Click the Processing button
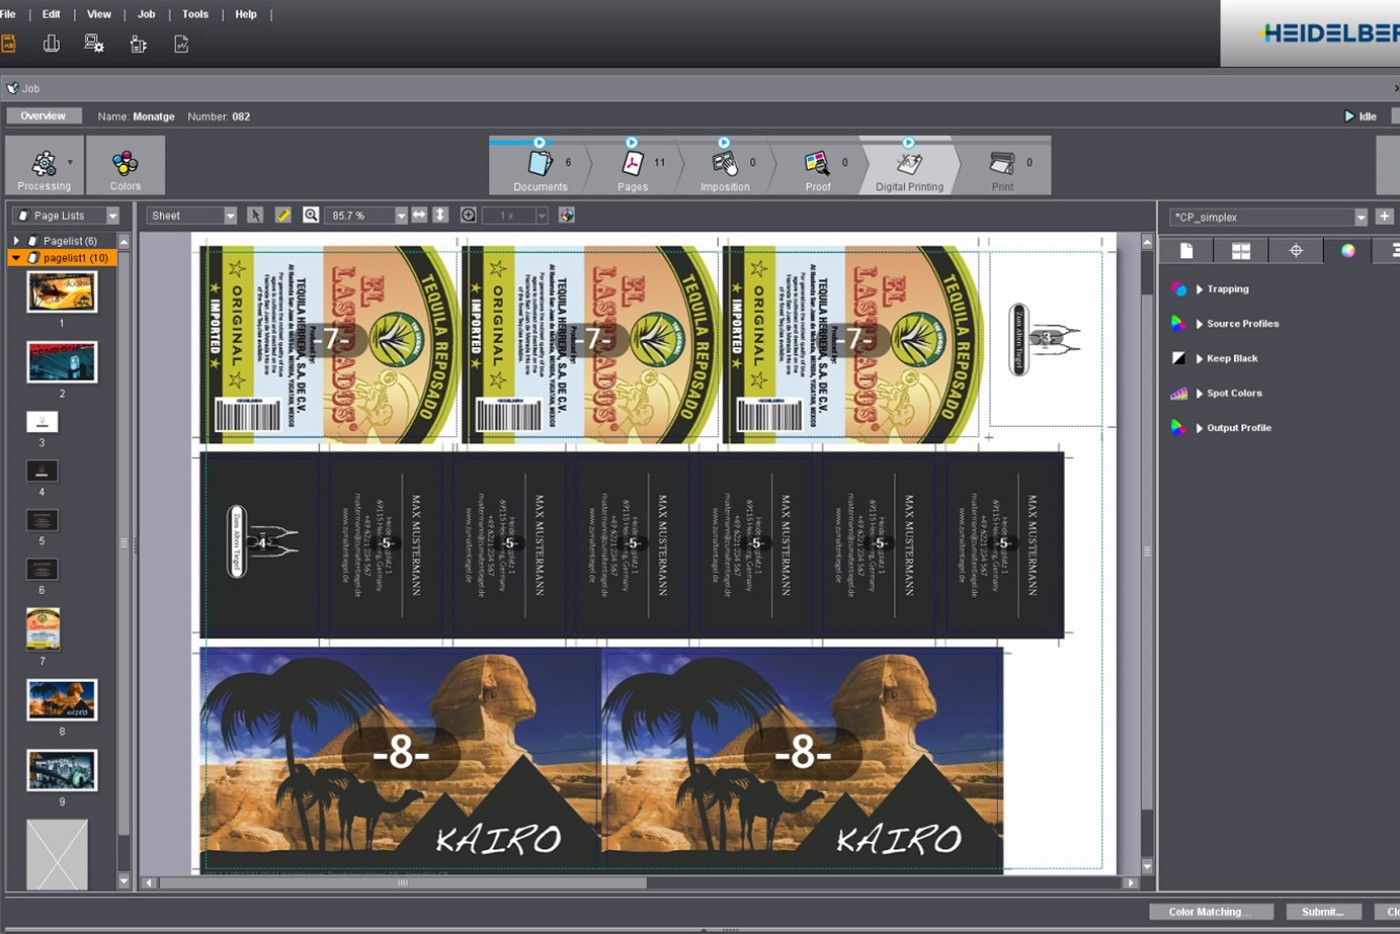The height and width of the screenshot is (934, 1400). [x=44, y=166]
